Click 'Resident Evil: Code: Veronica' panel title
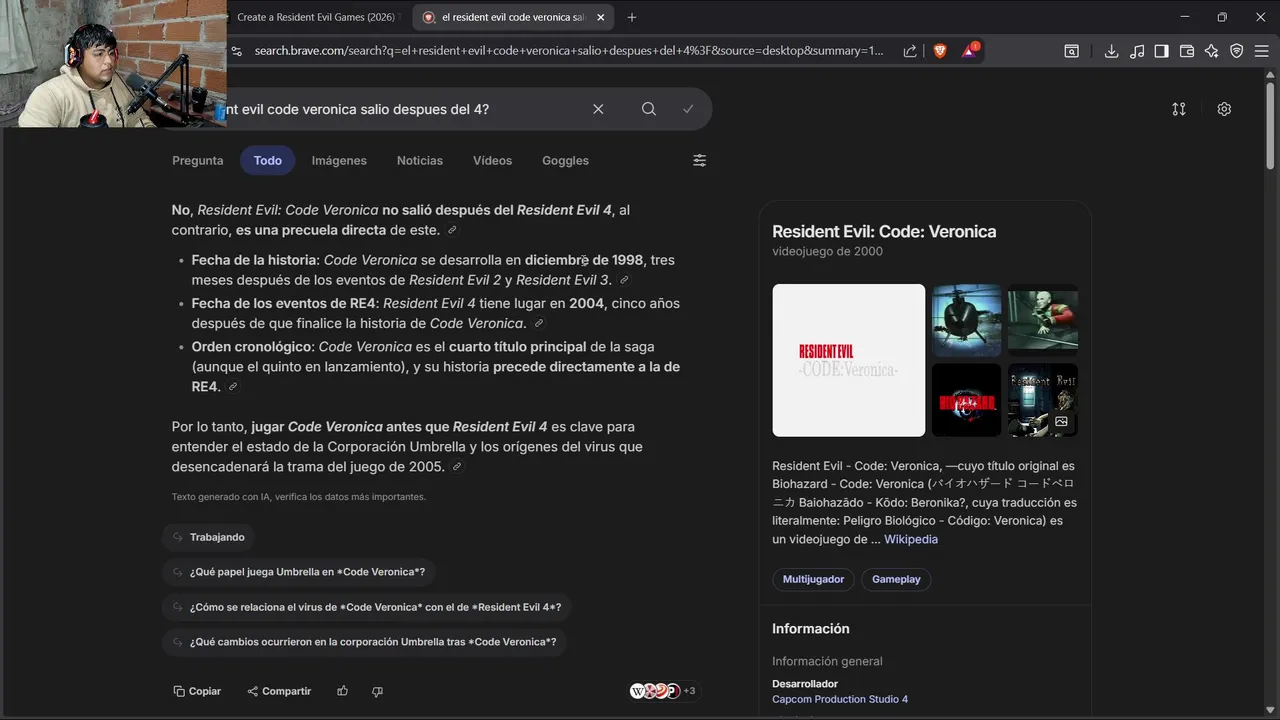This screenshot has width=1280, height=720. tap(884, 231)
